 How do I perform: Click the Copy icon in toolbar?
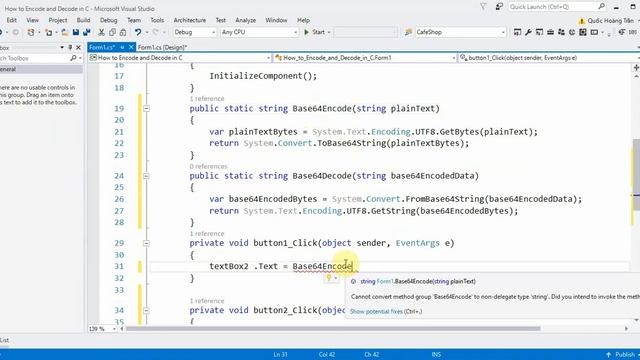coord(112,32)
